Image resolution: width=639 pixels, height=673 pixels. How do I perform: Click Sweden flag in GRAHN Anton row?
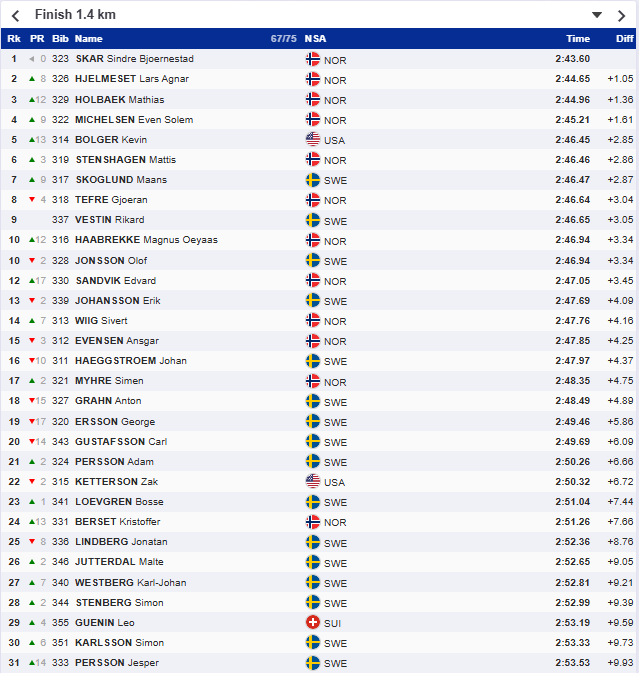point(313,400)
